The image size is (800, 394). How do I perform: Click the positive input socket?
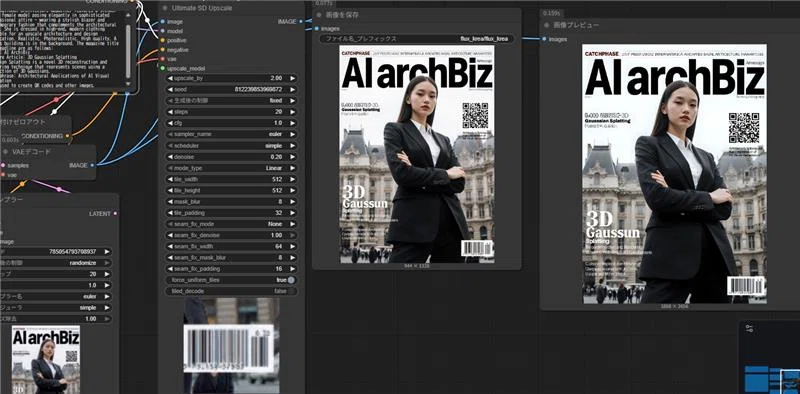pos(162,40)
